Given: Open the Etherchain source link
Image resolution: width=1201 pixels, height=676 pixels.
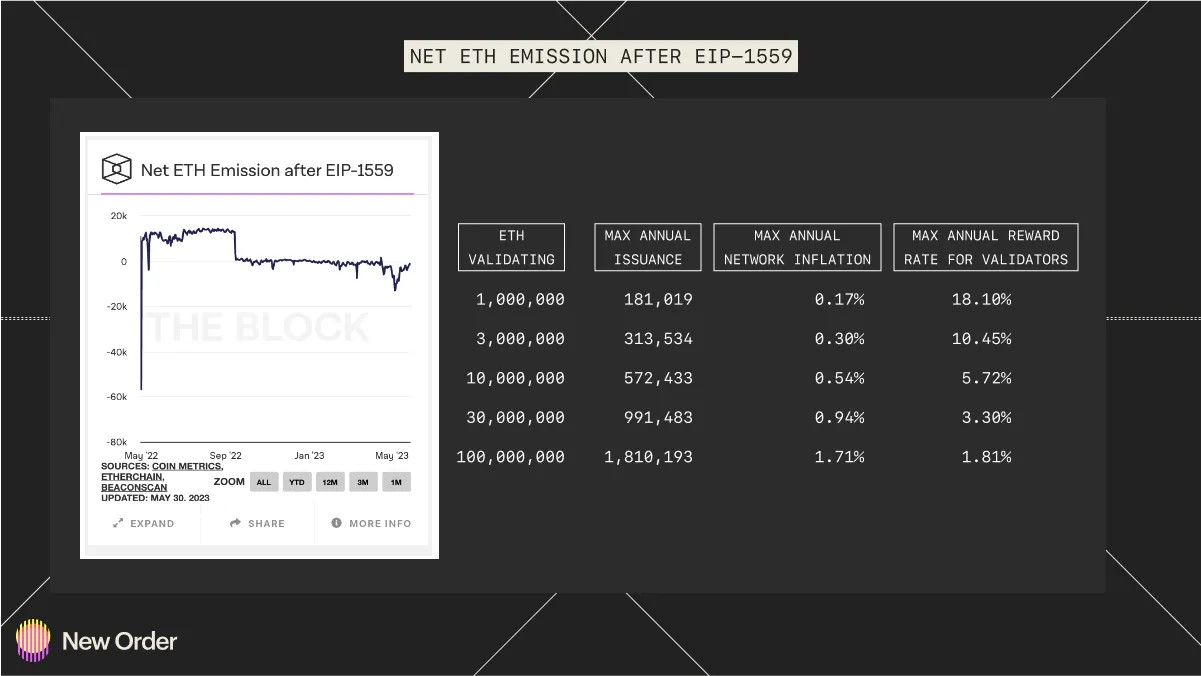Looking at the screenshot, I should pos(132,477).
